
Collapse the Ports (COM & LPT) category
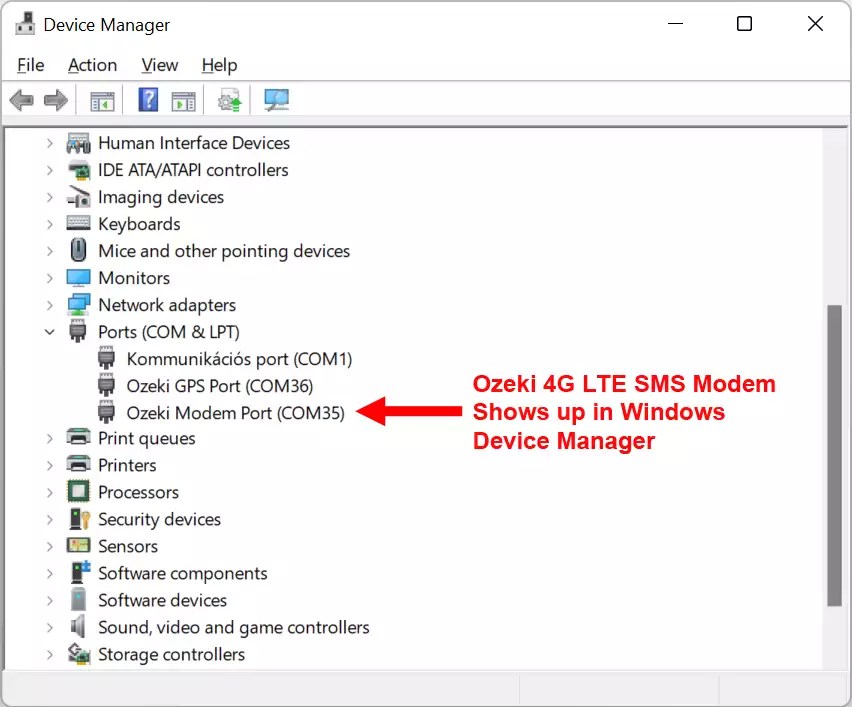(x=50, y=331)
